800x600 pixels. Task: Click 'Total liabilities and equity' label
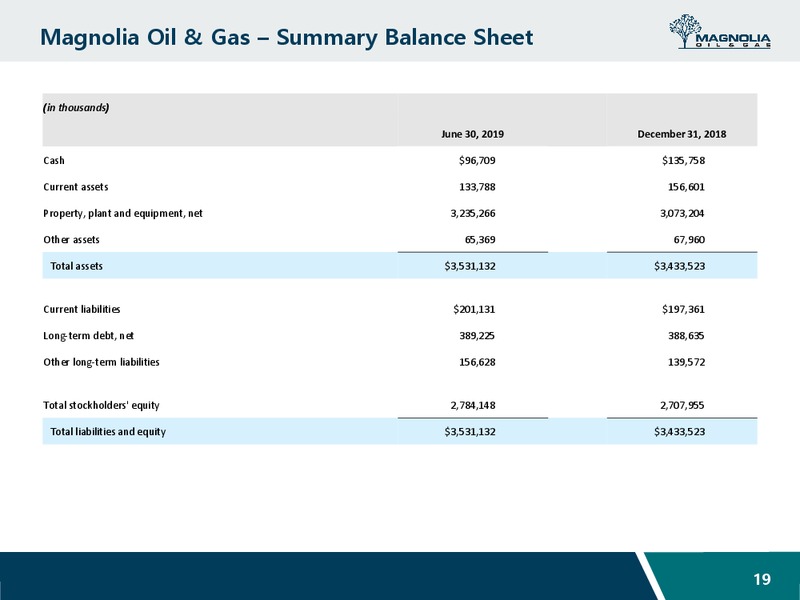108,432
